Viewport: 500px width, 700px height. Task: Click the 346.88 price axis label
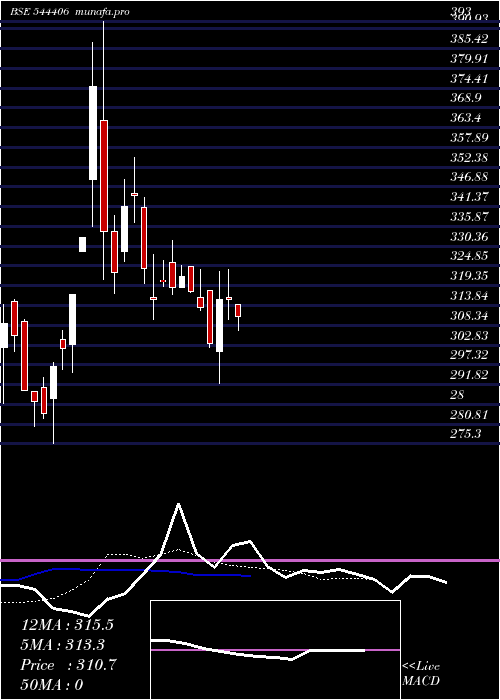click(469, 177)
